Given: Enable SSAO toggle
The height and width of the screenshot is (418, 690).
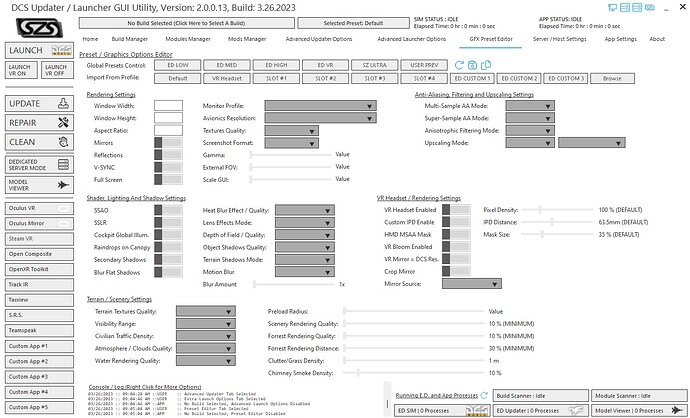Looking at the screenshot, I should 168,210.
